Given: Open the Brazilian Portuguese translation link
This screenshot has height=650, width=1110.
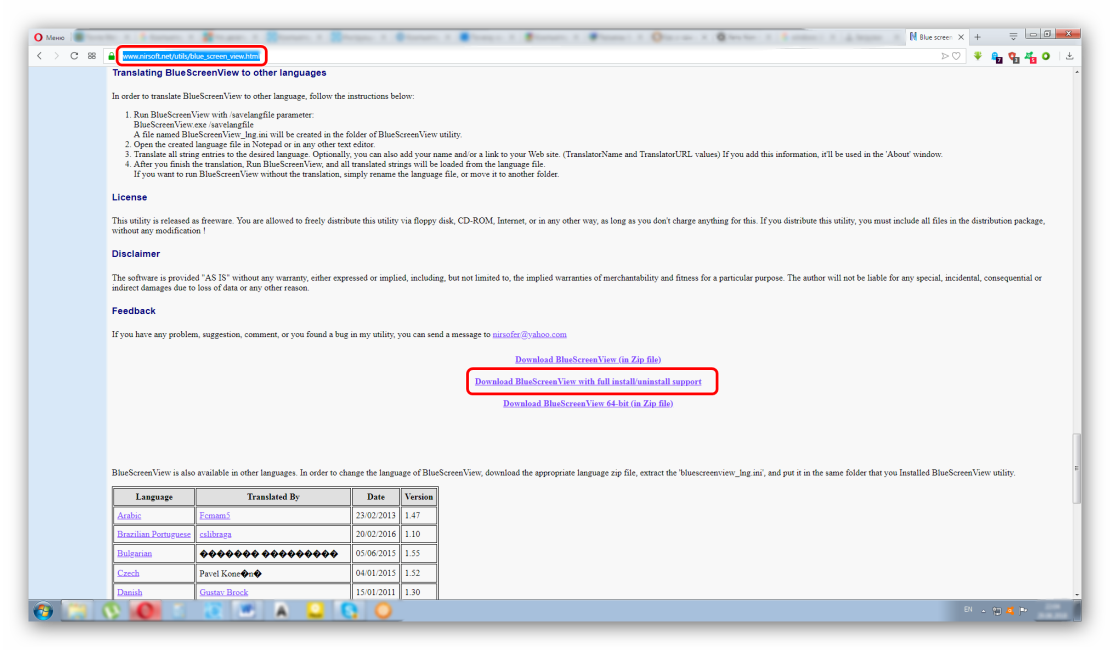Looking at the screenshot, I should point(154,534).
